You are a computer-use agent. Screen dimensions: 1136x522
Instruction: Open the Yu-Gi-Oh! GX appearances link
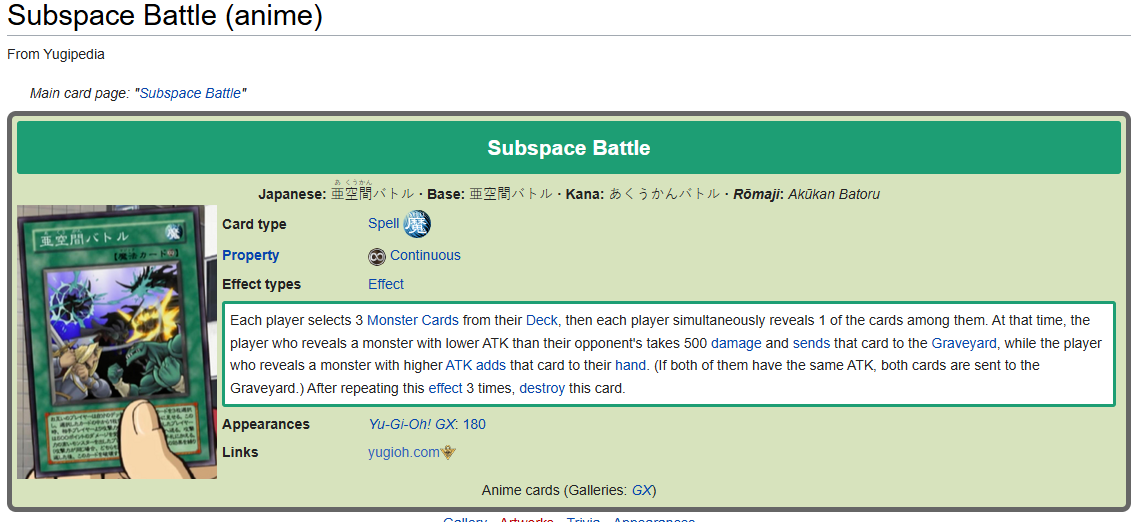point(413,424)
